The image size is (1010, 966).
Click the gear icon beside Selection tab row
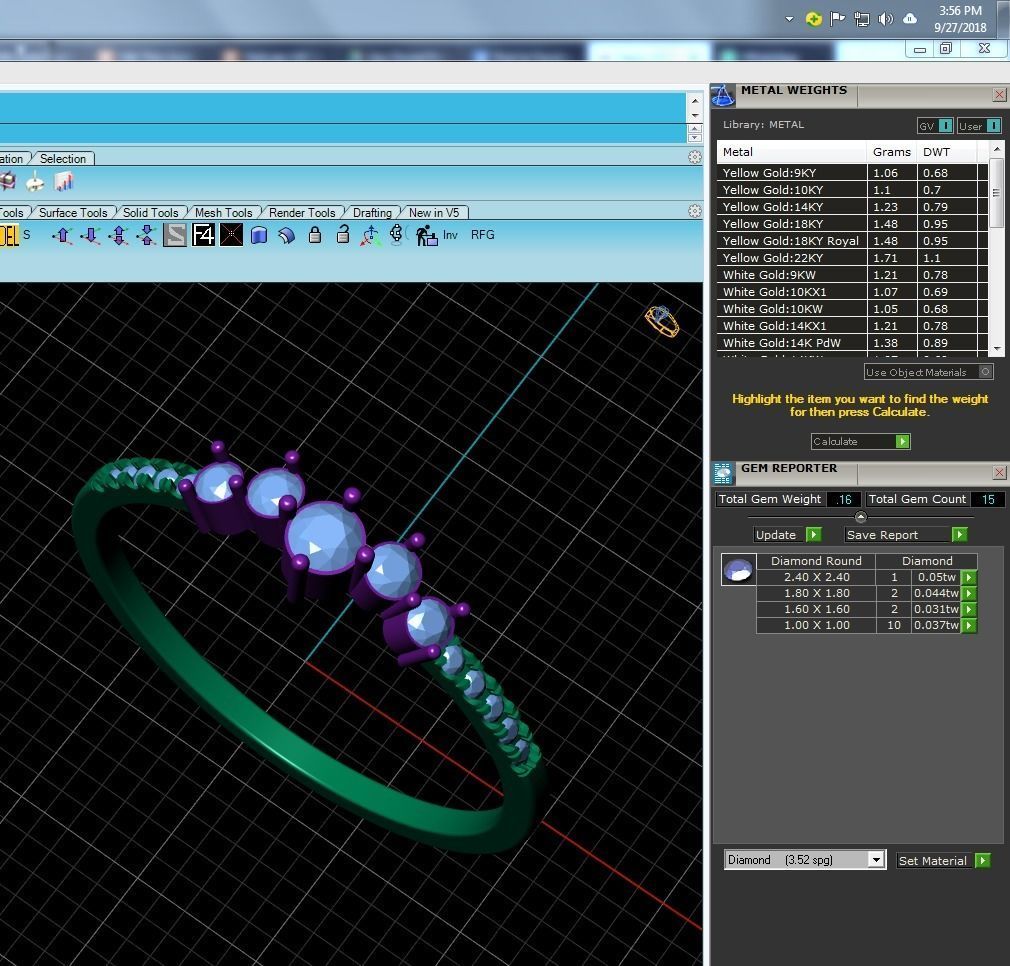694,157
